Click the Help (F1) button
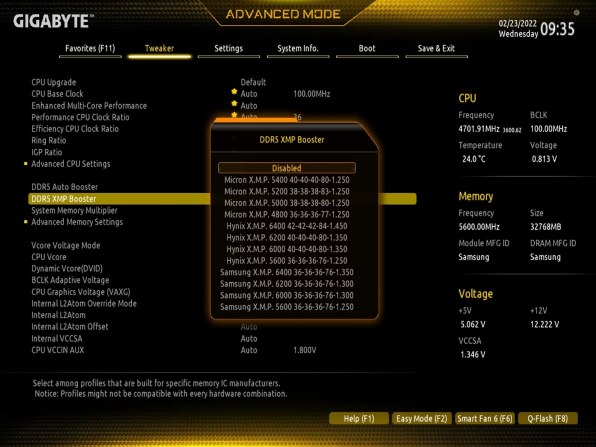This screenshot has height=447, width=596. click(359, 418)
